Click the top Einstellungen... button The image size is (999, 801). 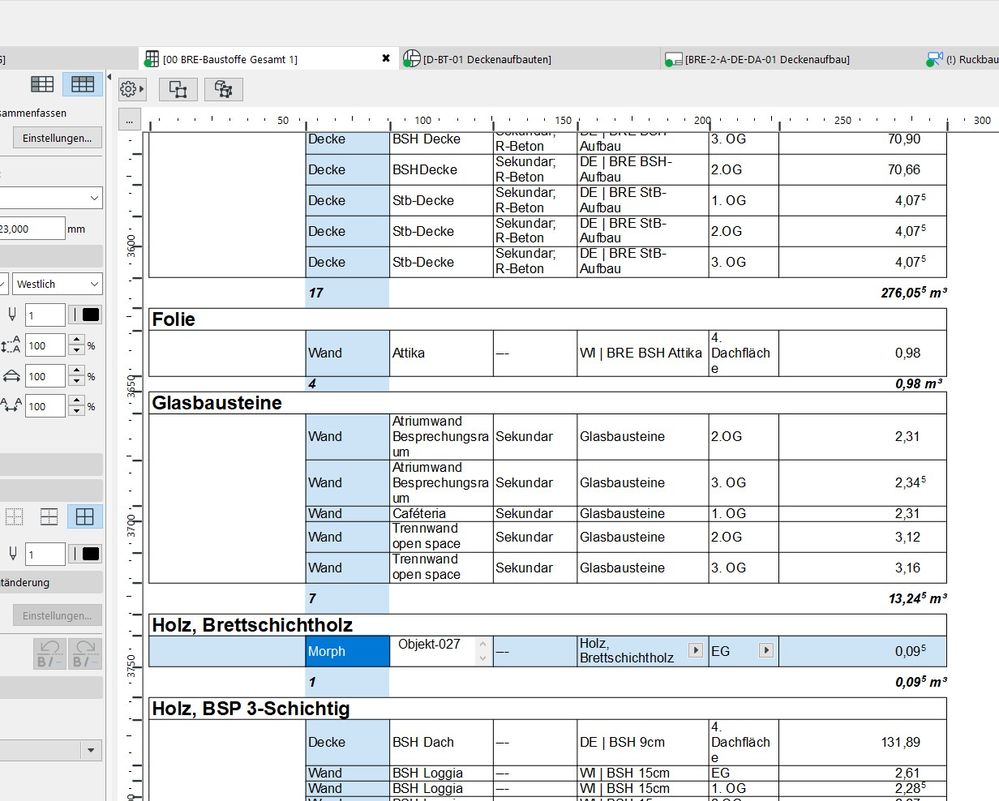pyautogui.click(x=57, y=138)
